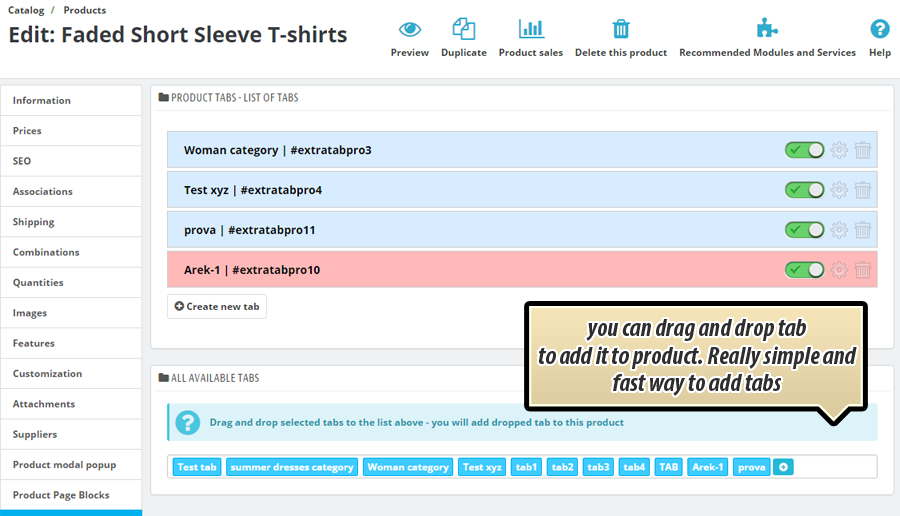Go to Catalog breadcrumb link
Image resolution: width=900 pixels, height=516 pixels.
(26, 10)
